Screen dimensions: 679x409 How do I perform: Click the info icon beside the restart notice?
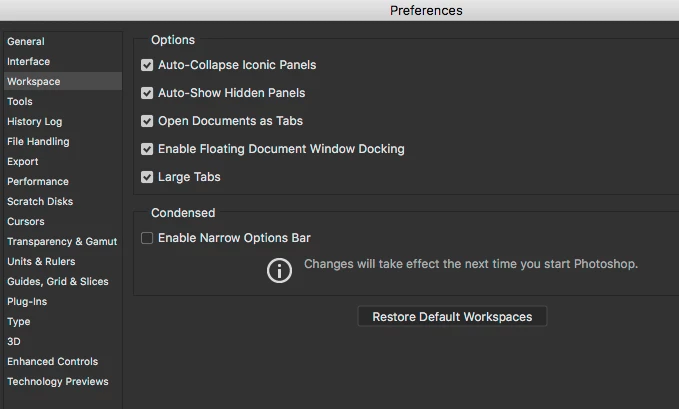click(x=280, y=270)
